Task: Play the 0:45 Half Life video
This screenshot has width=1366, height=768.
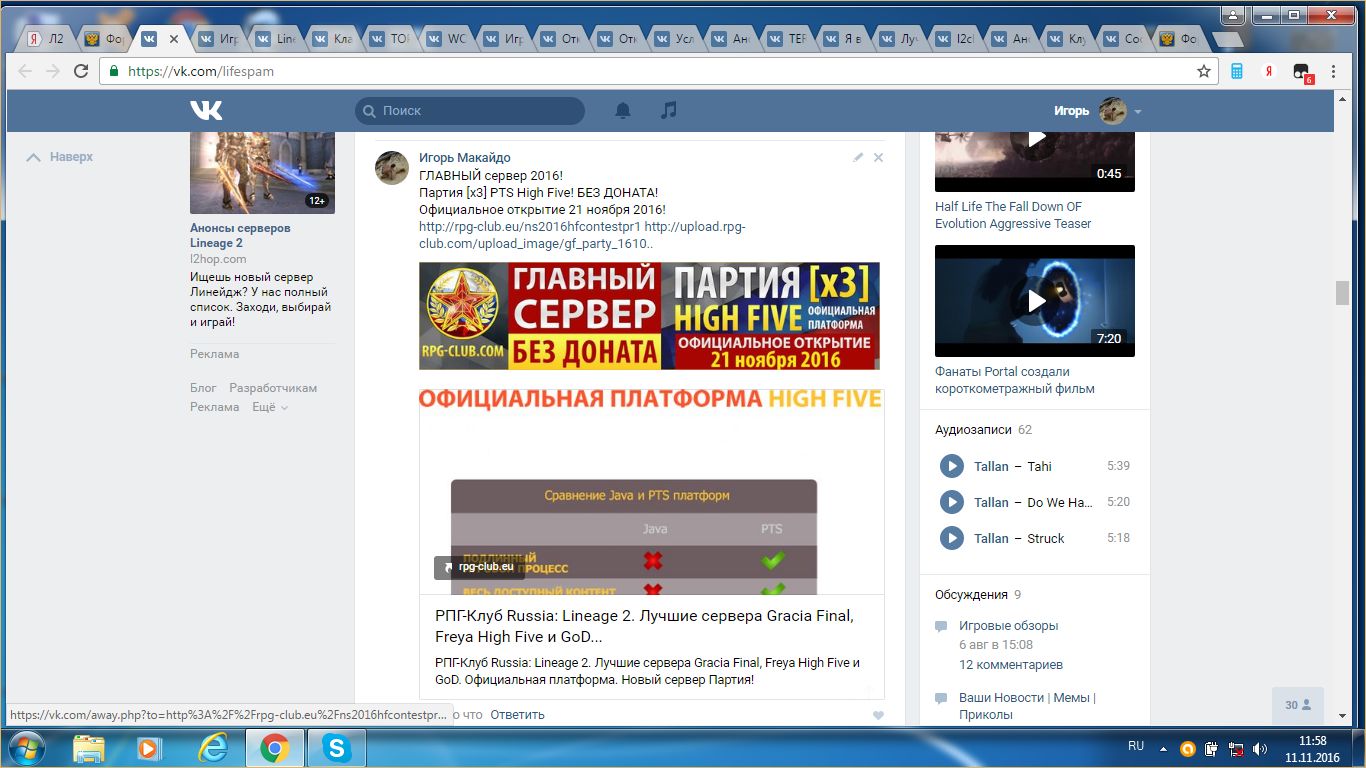Action: 1035,160
